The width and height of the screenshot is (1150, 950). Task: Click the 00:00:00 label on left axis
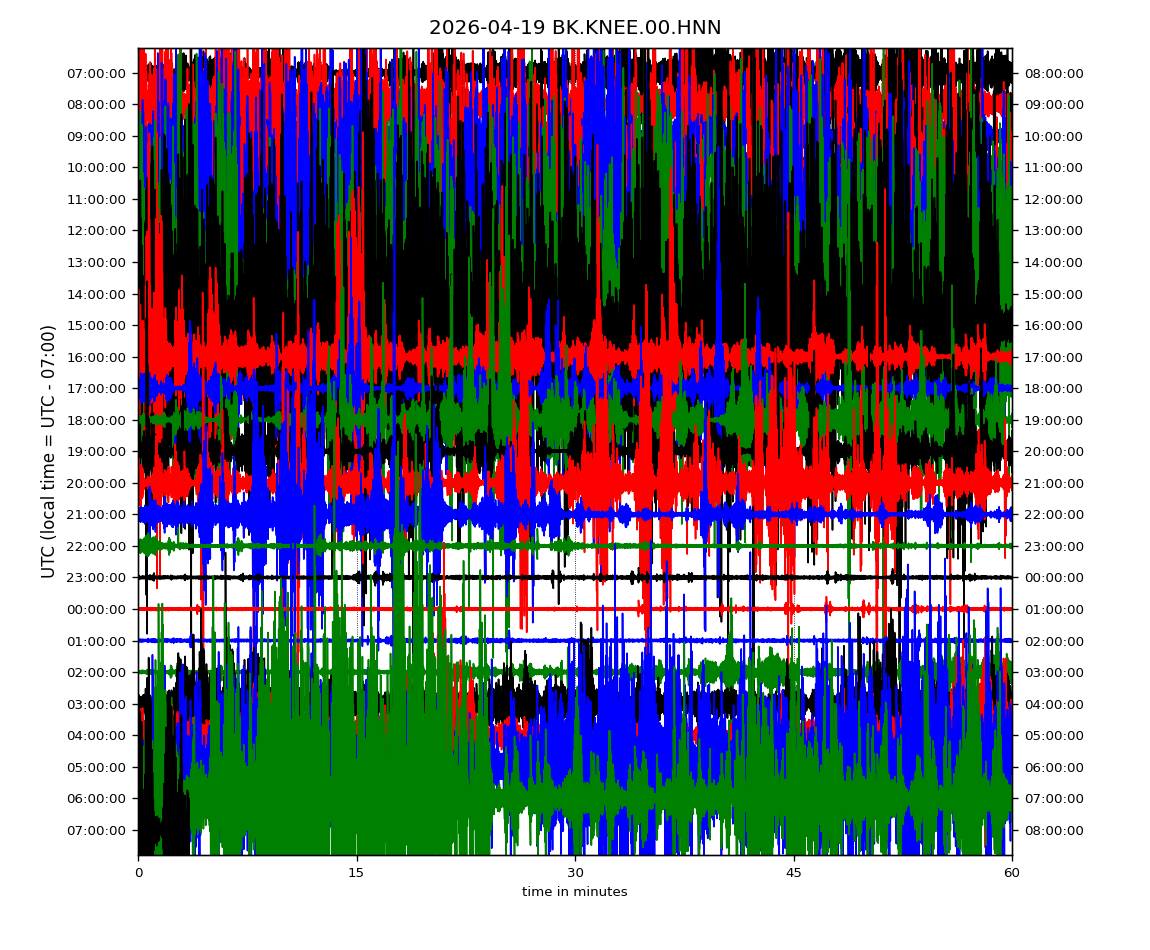pos(97,609)
